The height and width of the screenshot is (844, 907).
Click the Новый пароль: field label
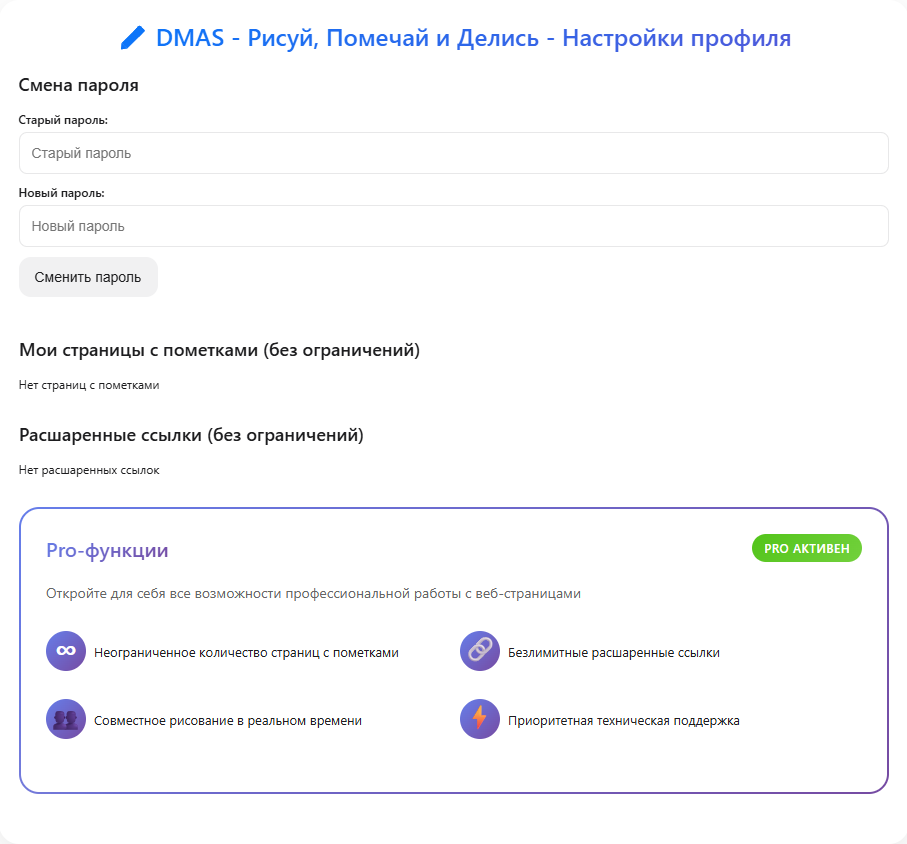(x=62, y=193)
